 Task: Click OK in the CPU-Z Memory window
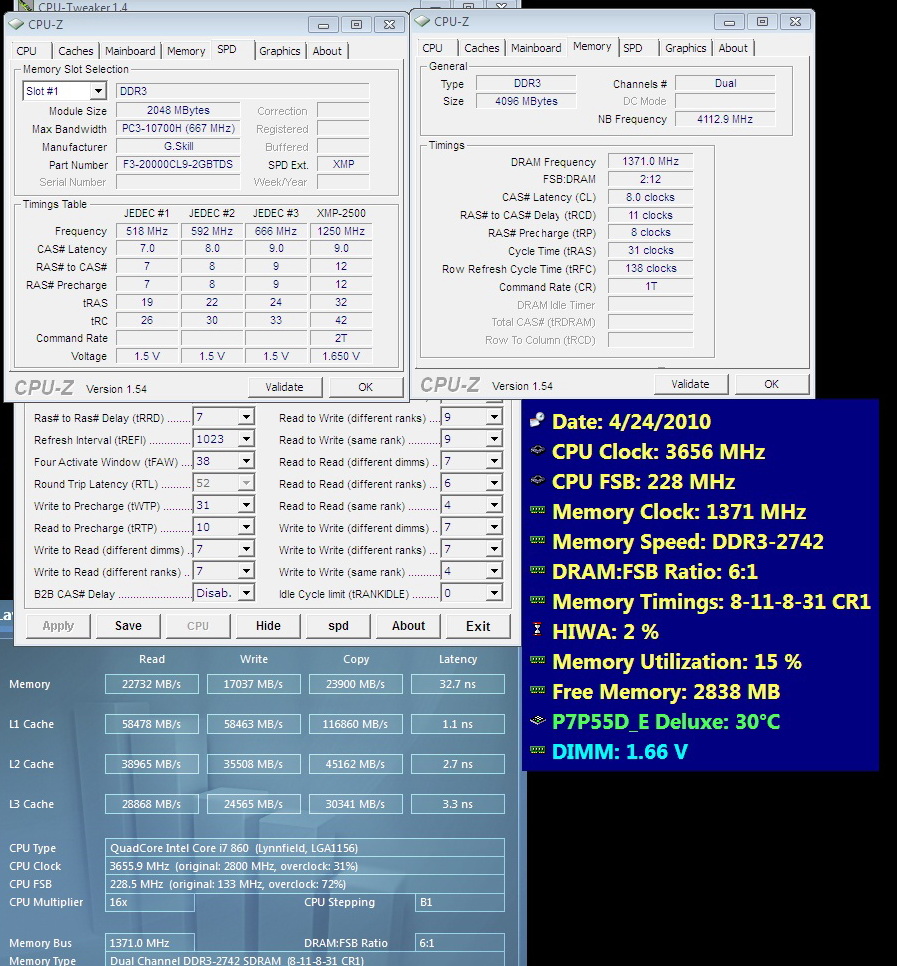tap(771, 384)
